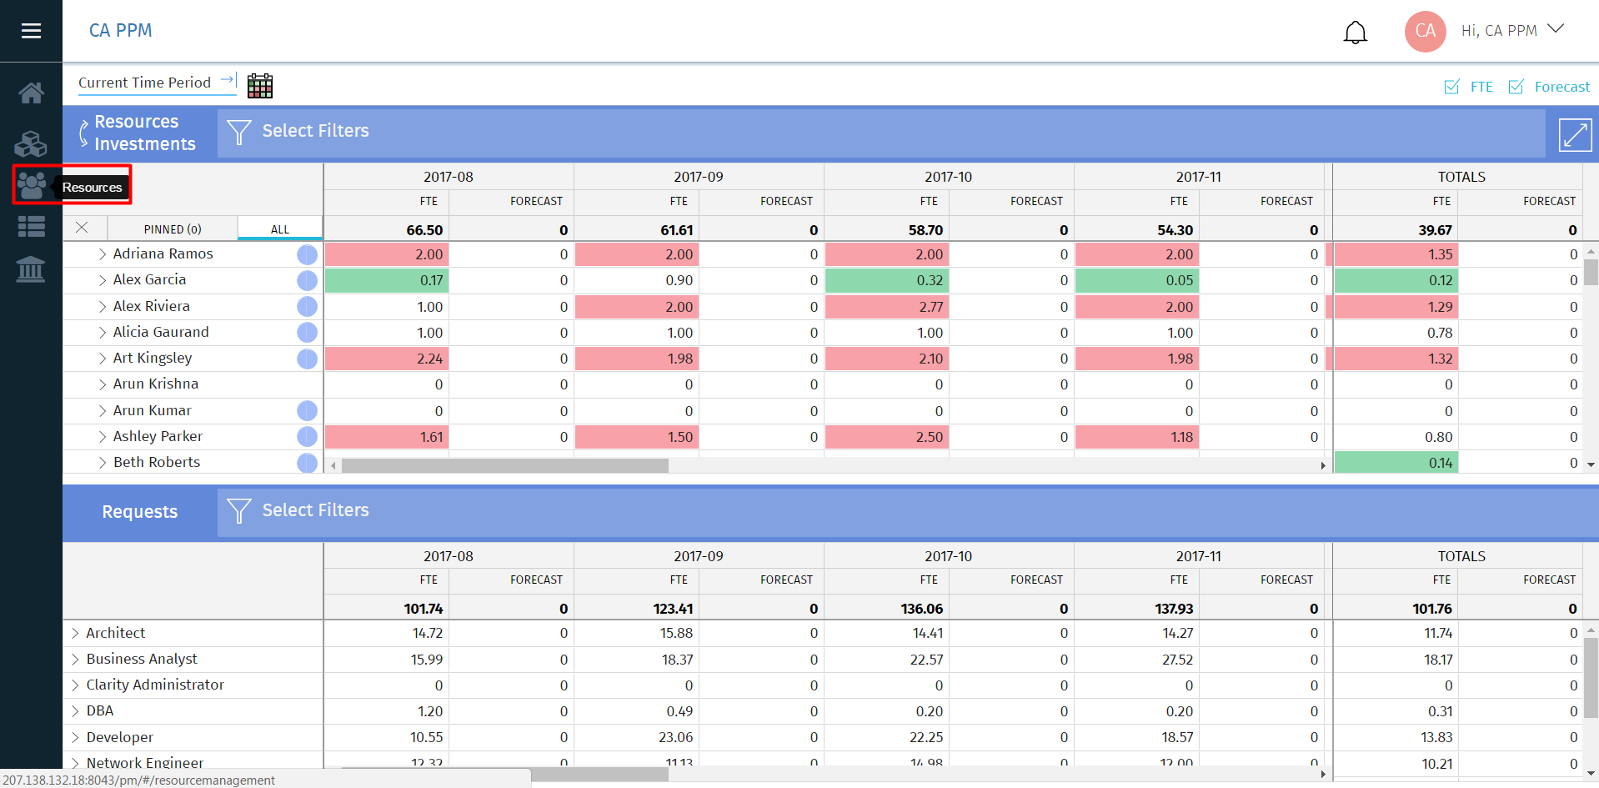The width and height of the screenshot is (1599, 788).
Task: Toggle the Forecast checkbox
Action: [x=1516, y=87]
